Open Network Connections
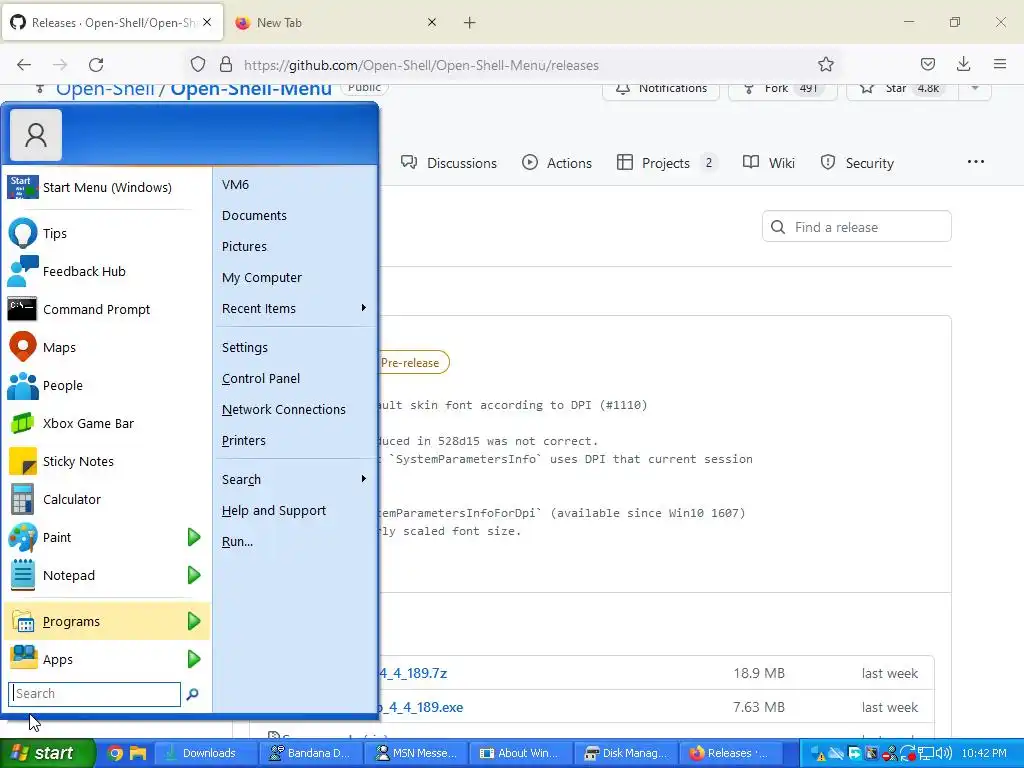Screen dimensions: 1024x768 (295, 409)
